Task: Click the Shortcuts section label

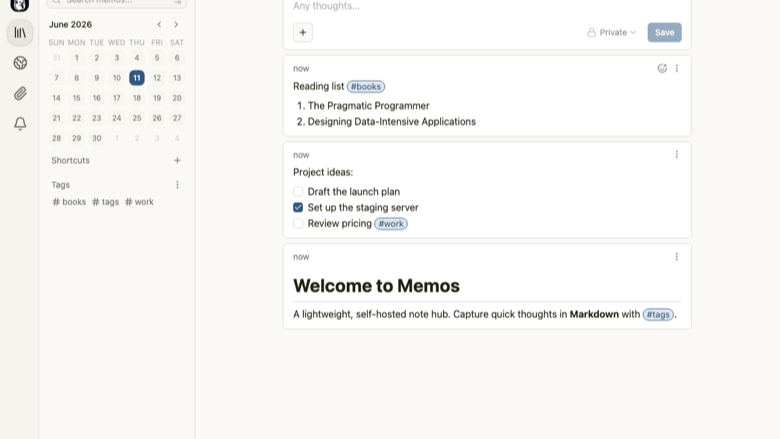Action: 70,161
